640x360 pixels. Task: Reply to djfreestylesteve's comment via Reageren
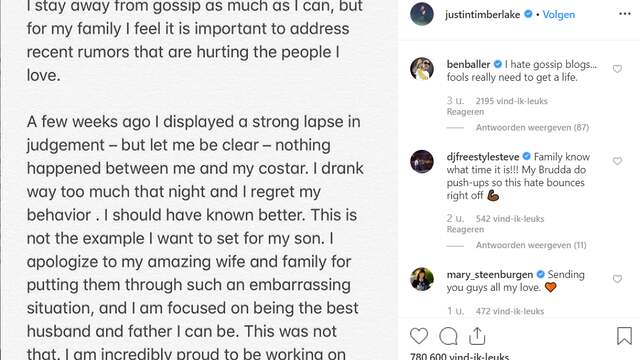coord(465,229)
